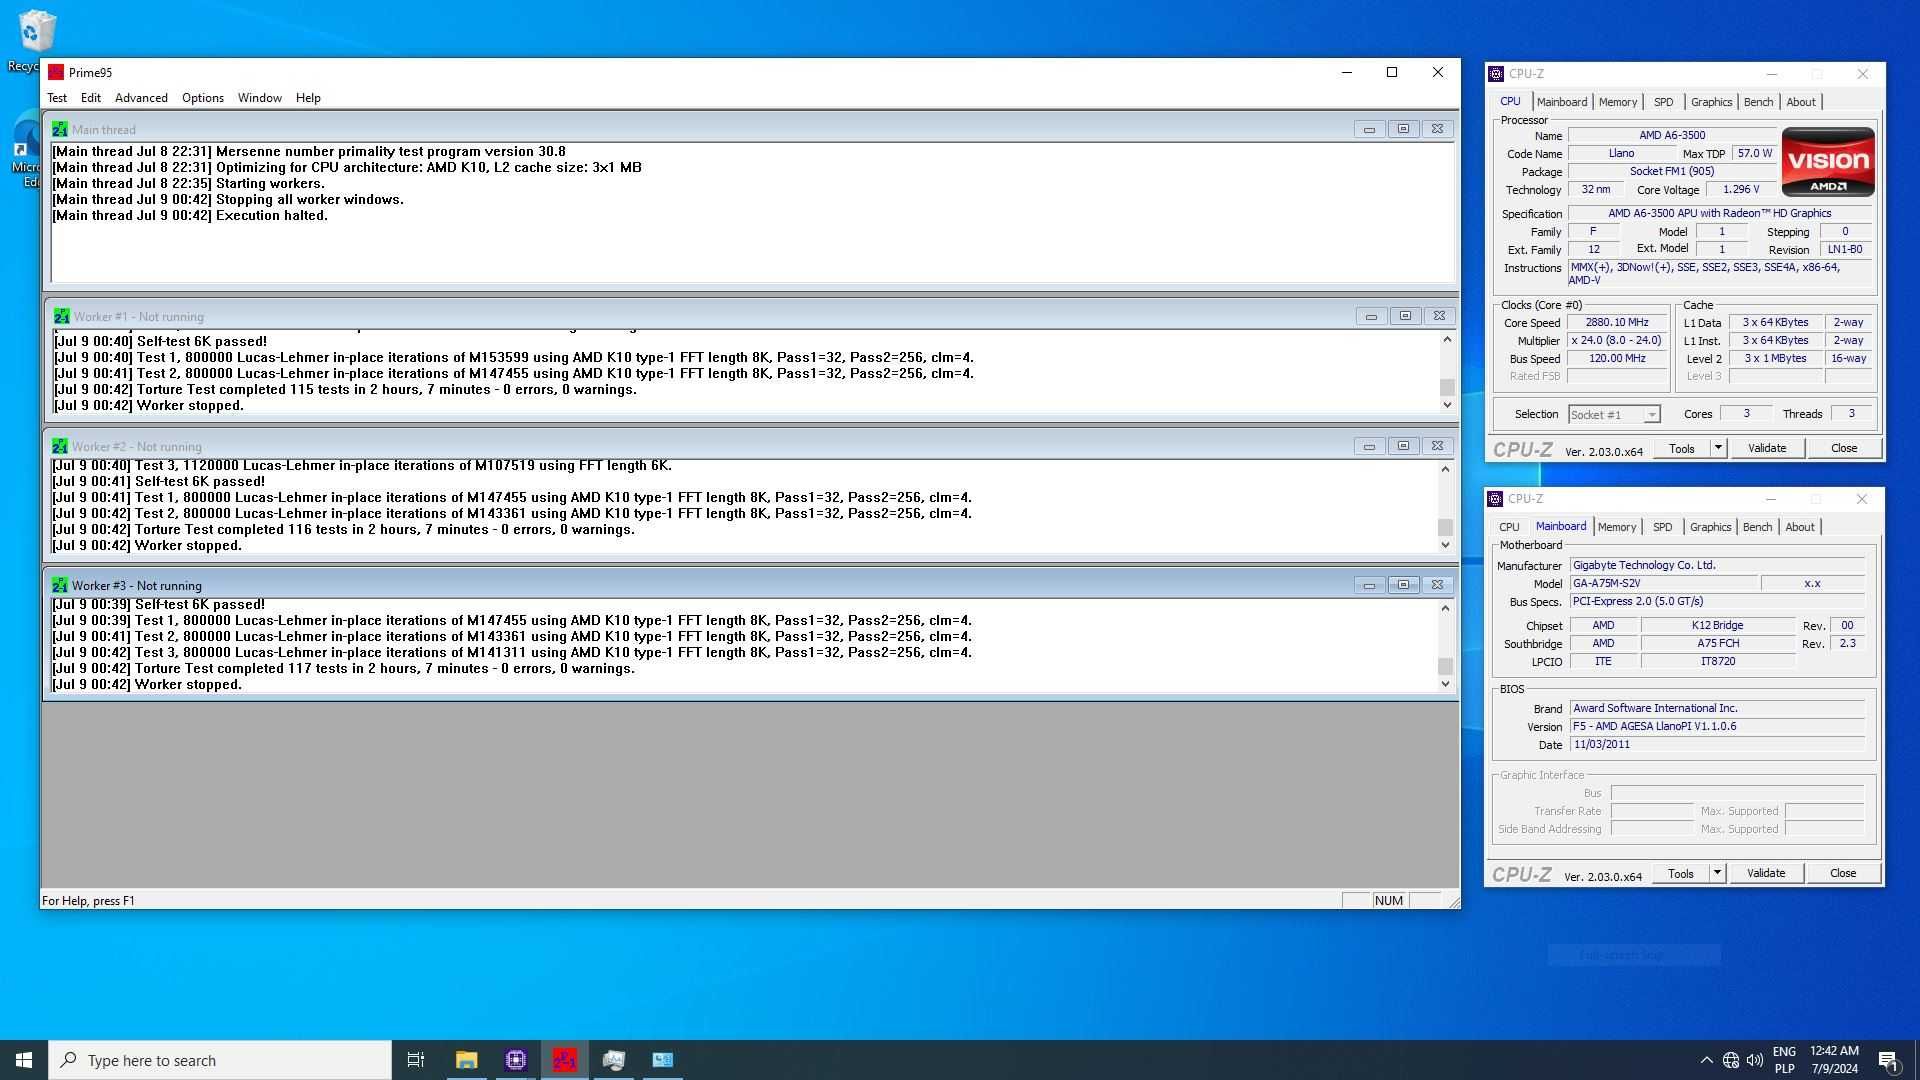Open File Explorer from the taskbar
This screenshot has width=1920, height=1080.
pyautogui.click(x=466, y=1060)
